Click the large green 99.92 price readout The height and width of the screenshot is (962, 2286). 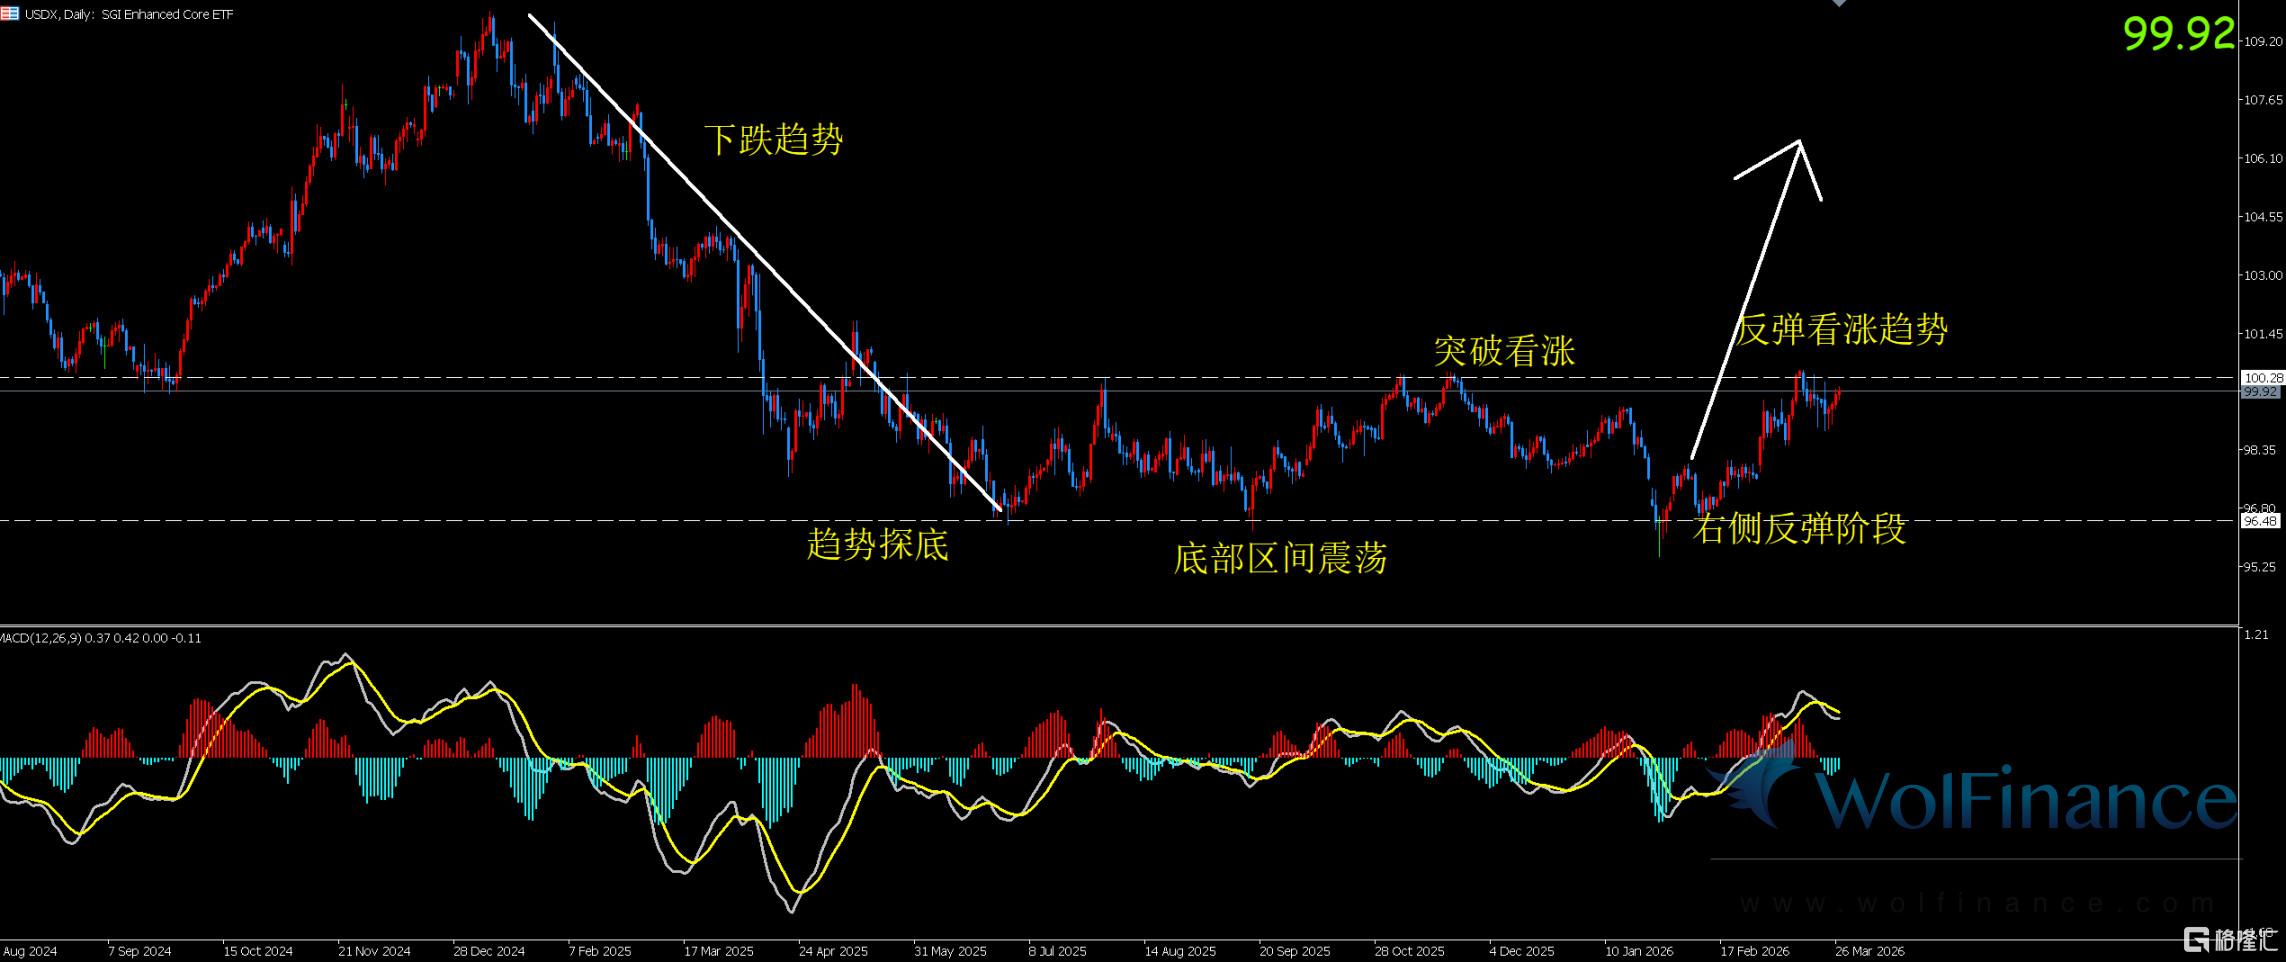click(x=2179, y=35)
